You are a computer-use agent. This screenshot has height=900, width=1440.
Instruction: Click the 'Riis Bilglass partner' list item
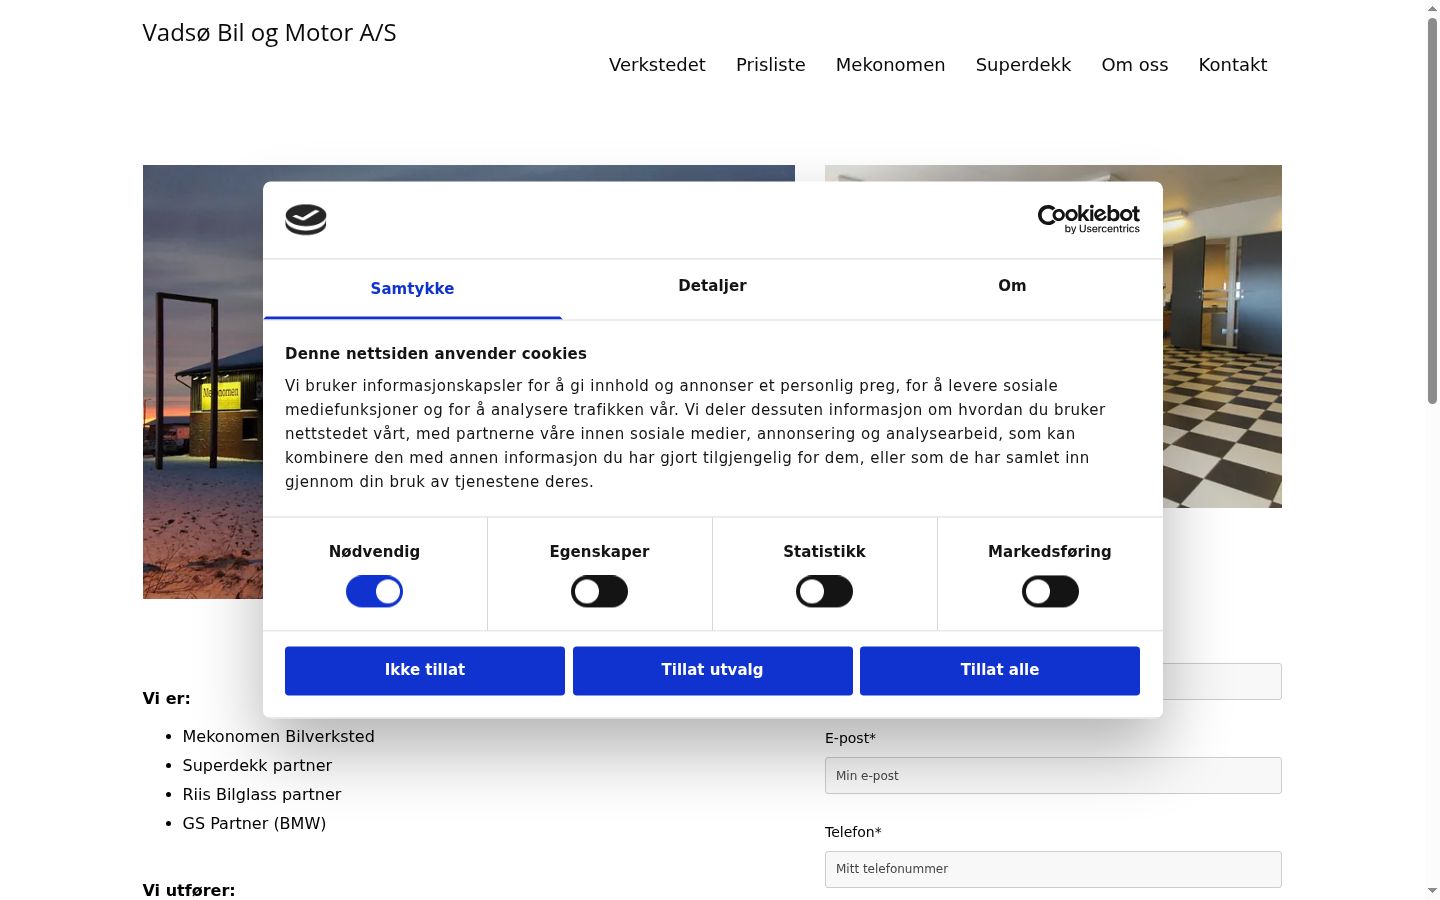[x=262, y=795]
